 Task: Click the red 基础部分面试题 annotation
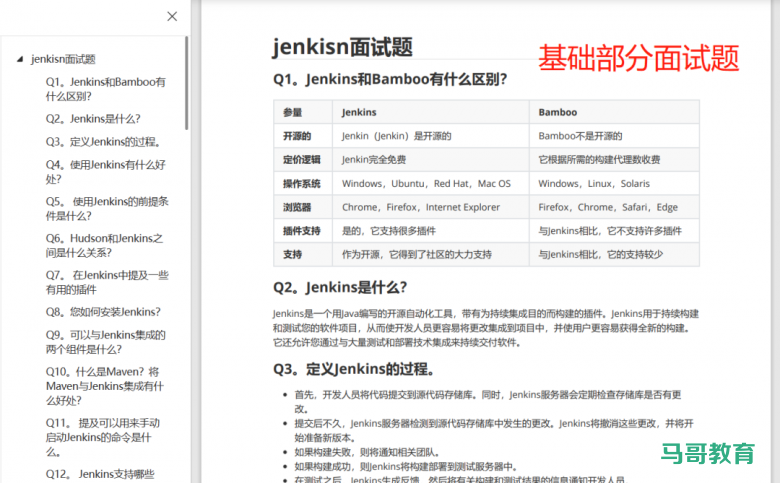coord(639,58)
